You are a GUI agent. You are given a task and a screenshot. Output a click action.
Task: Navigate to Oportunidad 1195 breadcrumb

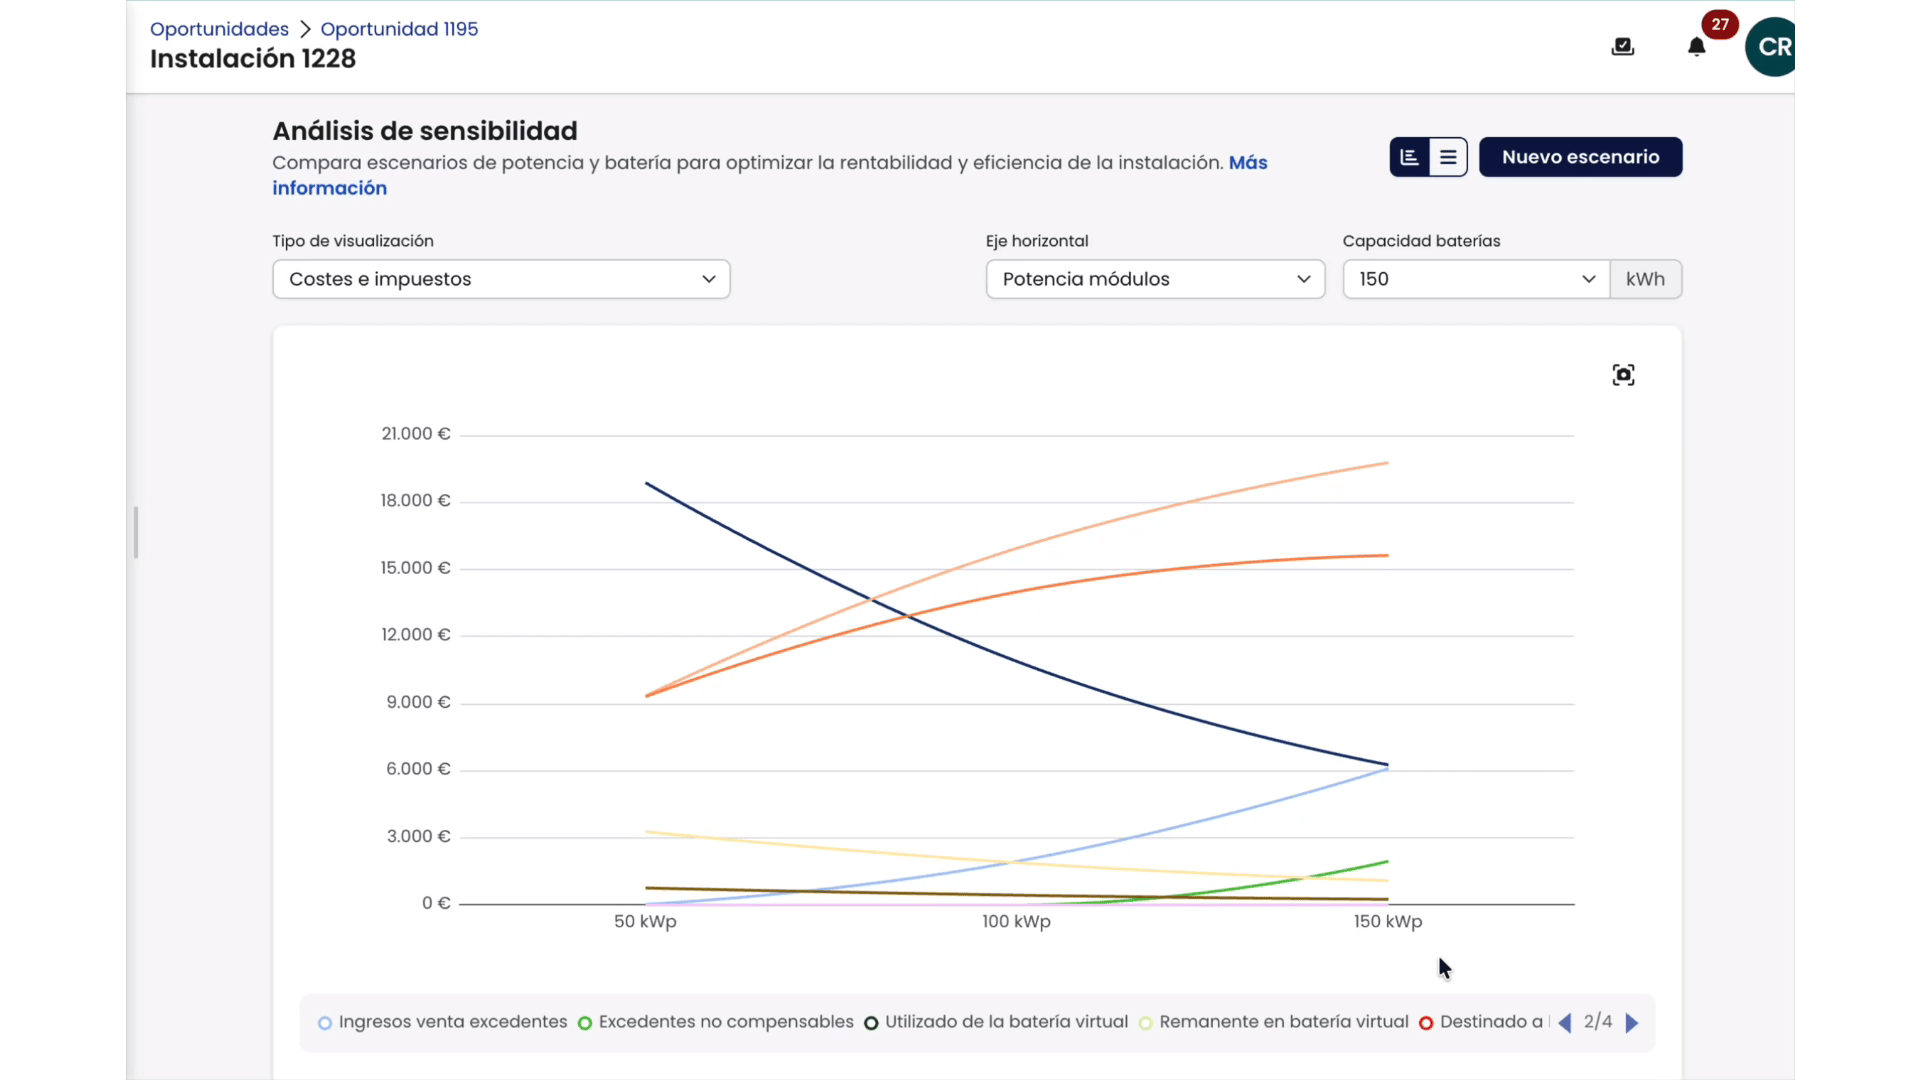tap(399, 29)
